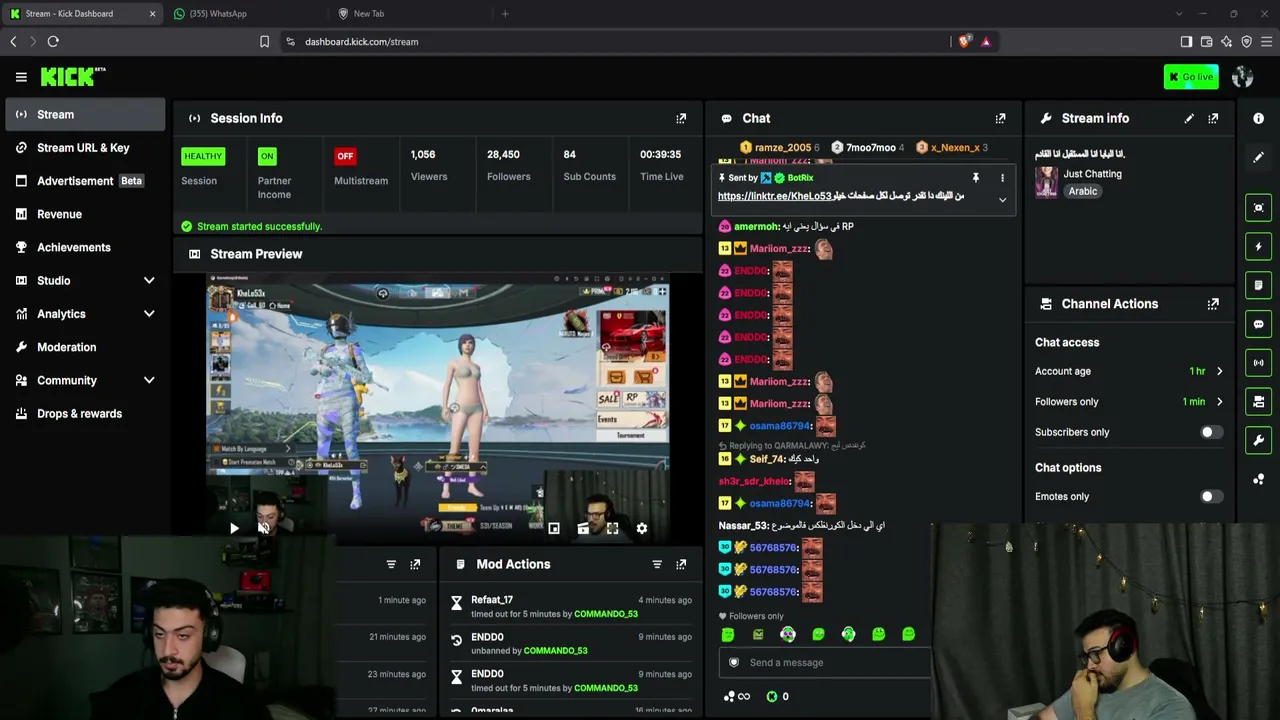Viewport: 1280px width, 720px height.
Task: Open the info icon in the right sidebar
Action: point(1258,118)
